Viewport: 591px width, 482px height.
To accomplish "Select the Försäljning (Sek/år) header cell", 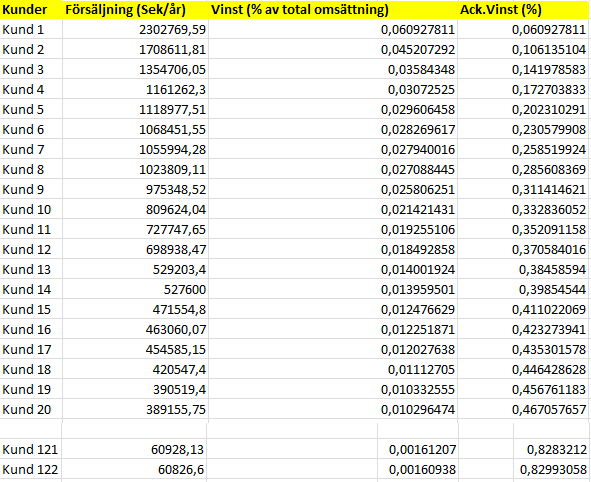I will [x=135, y=9].
